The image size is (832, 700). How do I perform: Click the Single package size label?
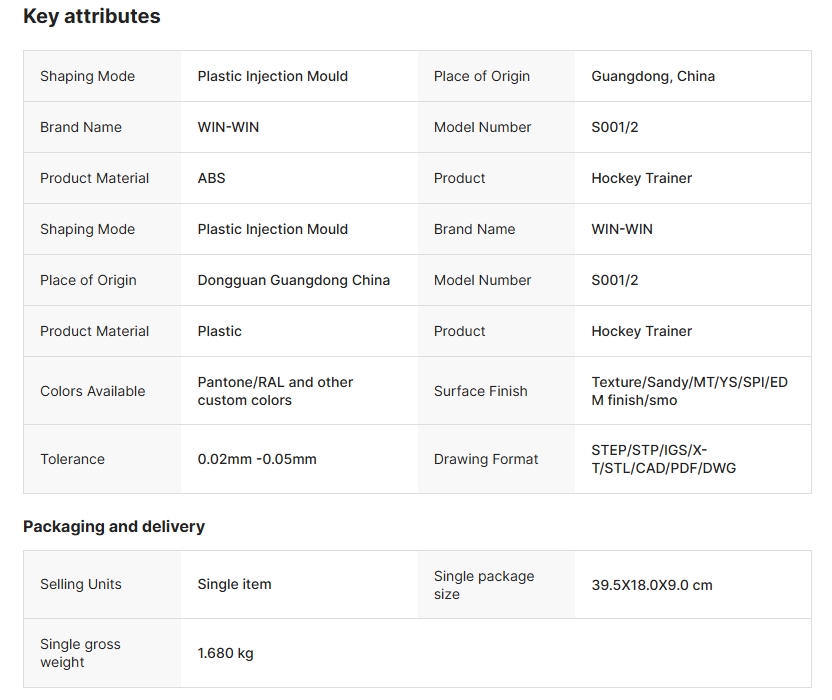pos(484,585)
